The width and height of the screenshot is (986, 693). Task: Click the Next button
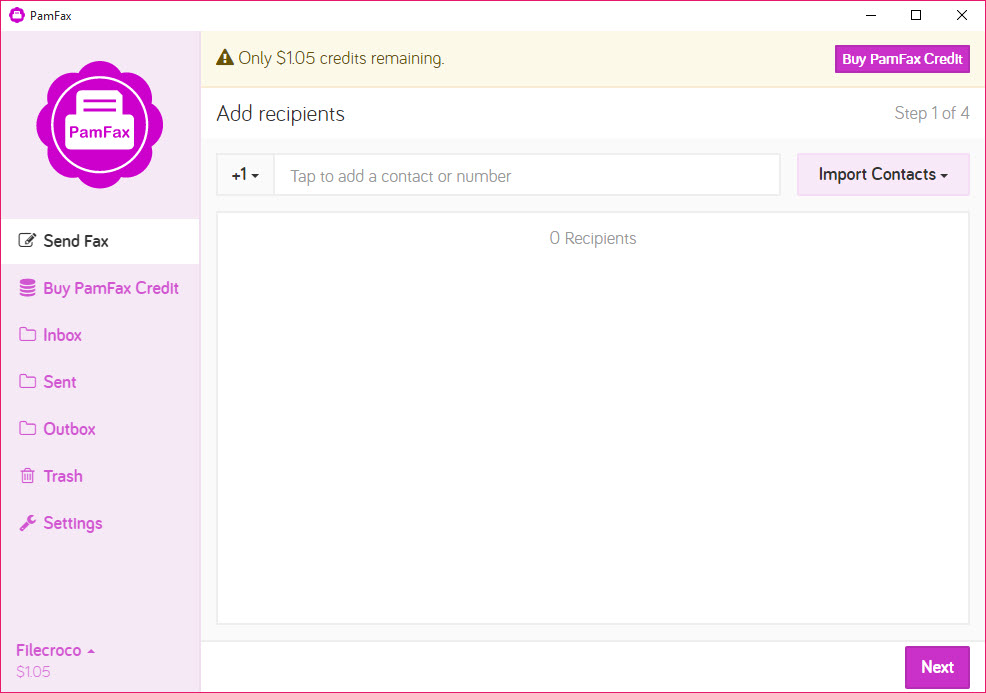937,667
